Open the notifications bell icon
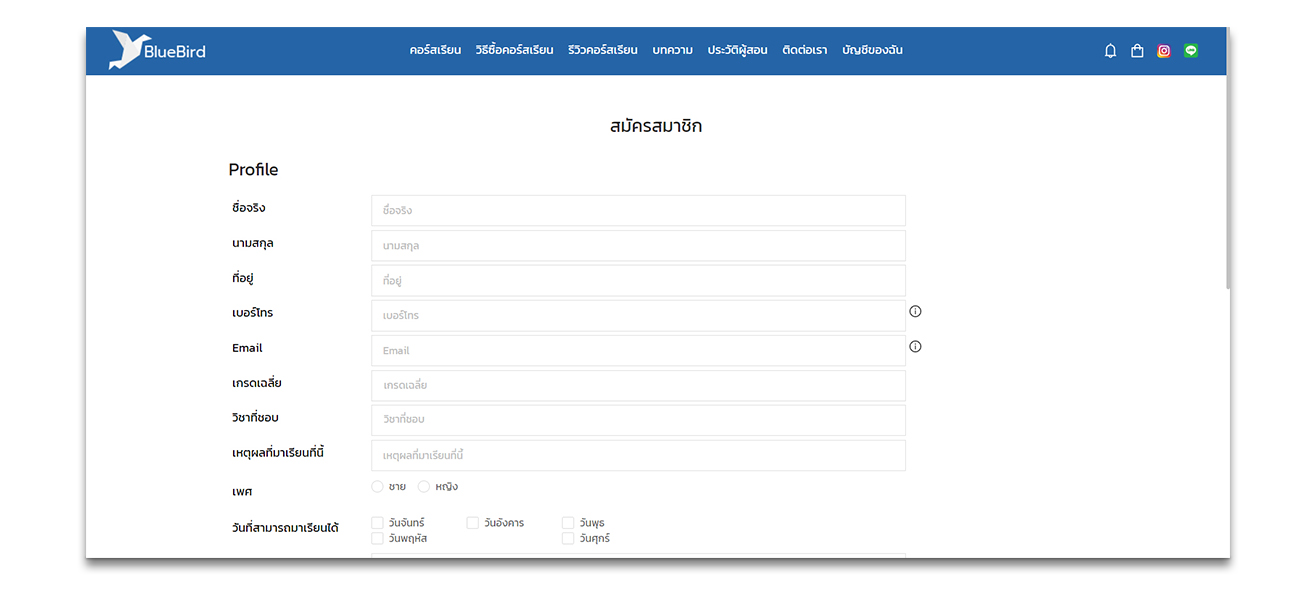 click(1110, 51)
